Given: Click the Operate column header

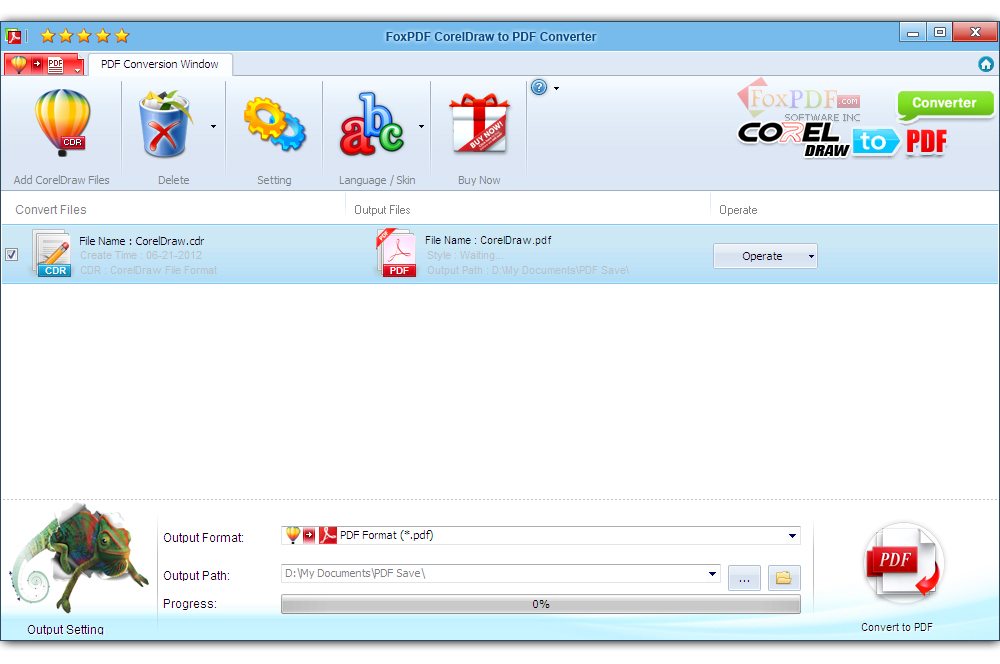Looking at the screenshot, I should [x=738, y=210].
